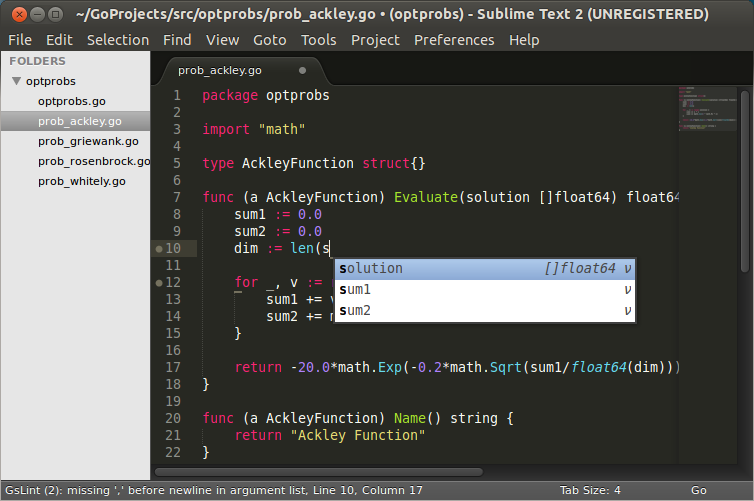
Task: Choose 'solution' autocomplete suggestion
Action: point(485,268)
